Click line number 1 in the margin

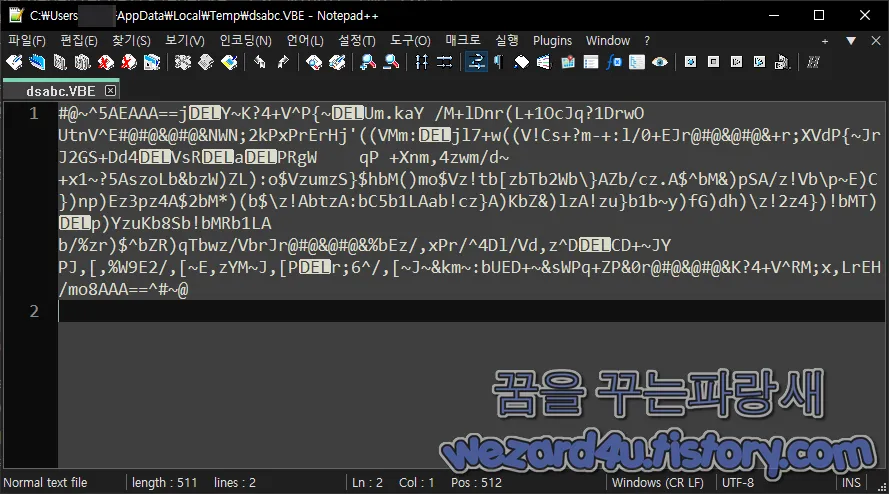(34, 113)
